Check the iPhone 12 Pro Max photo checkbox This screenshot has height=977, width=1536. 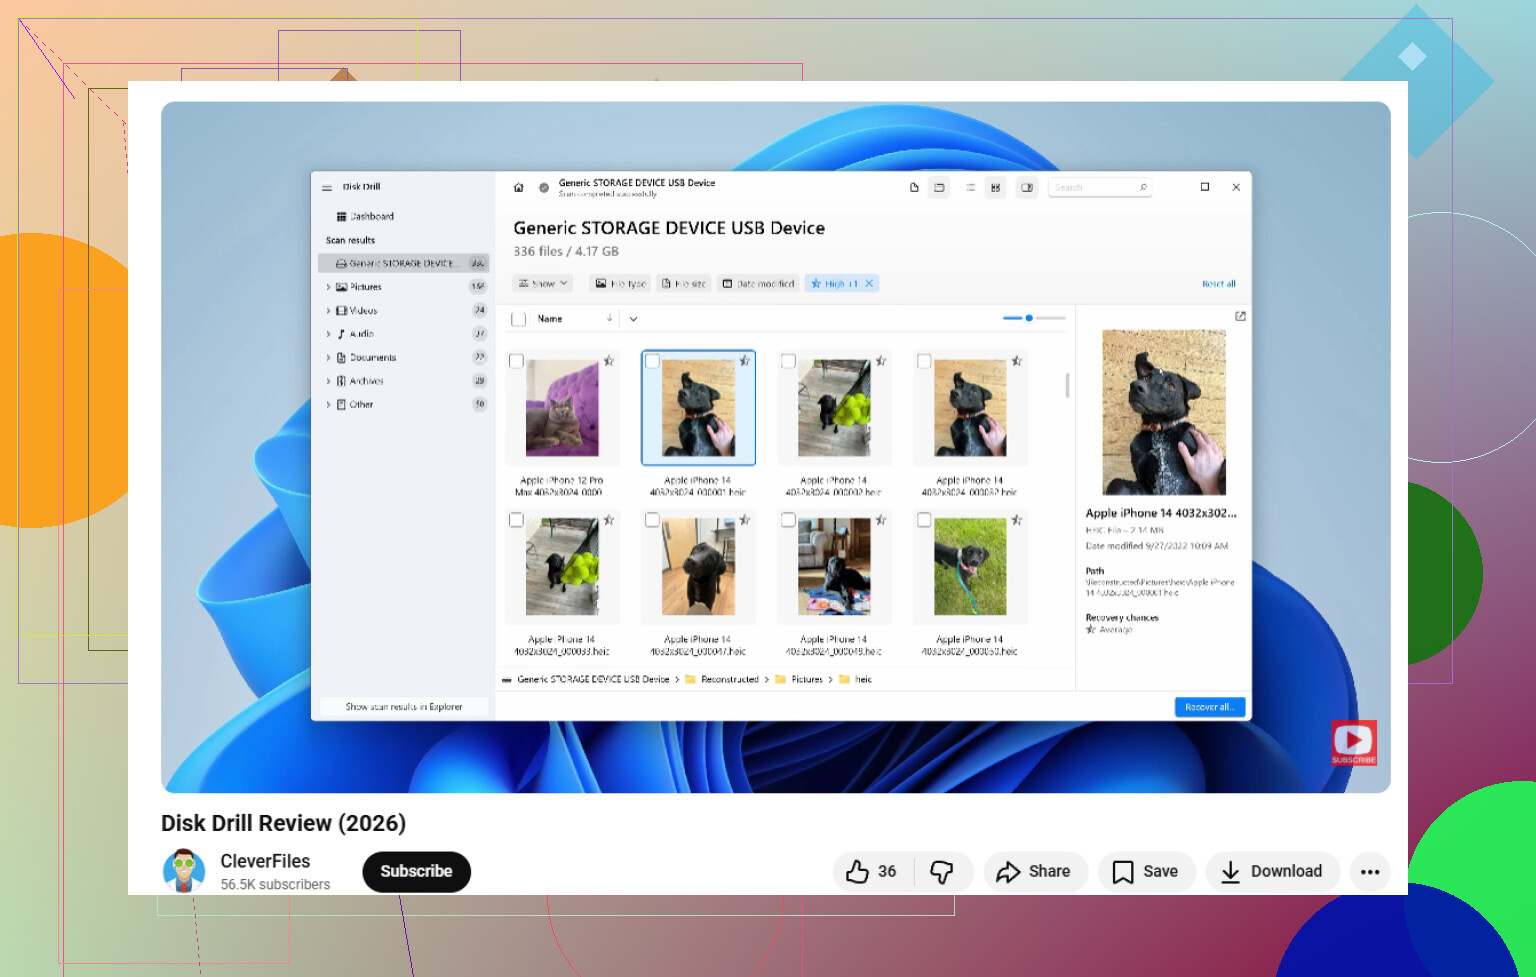coord(516,361)
